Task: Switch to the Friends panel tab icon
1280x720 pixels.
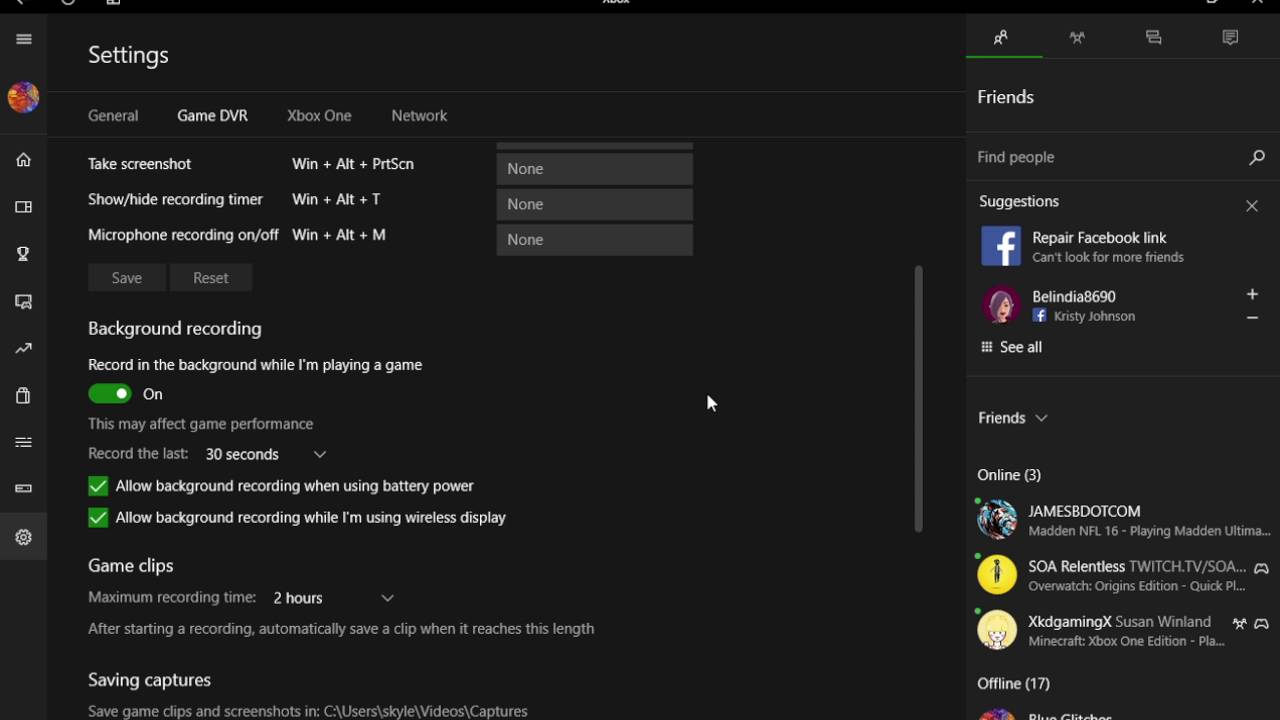Action: coord(1001,38)
